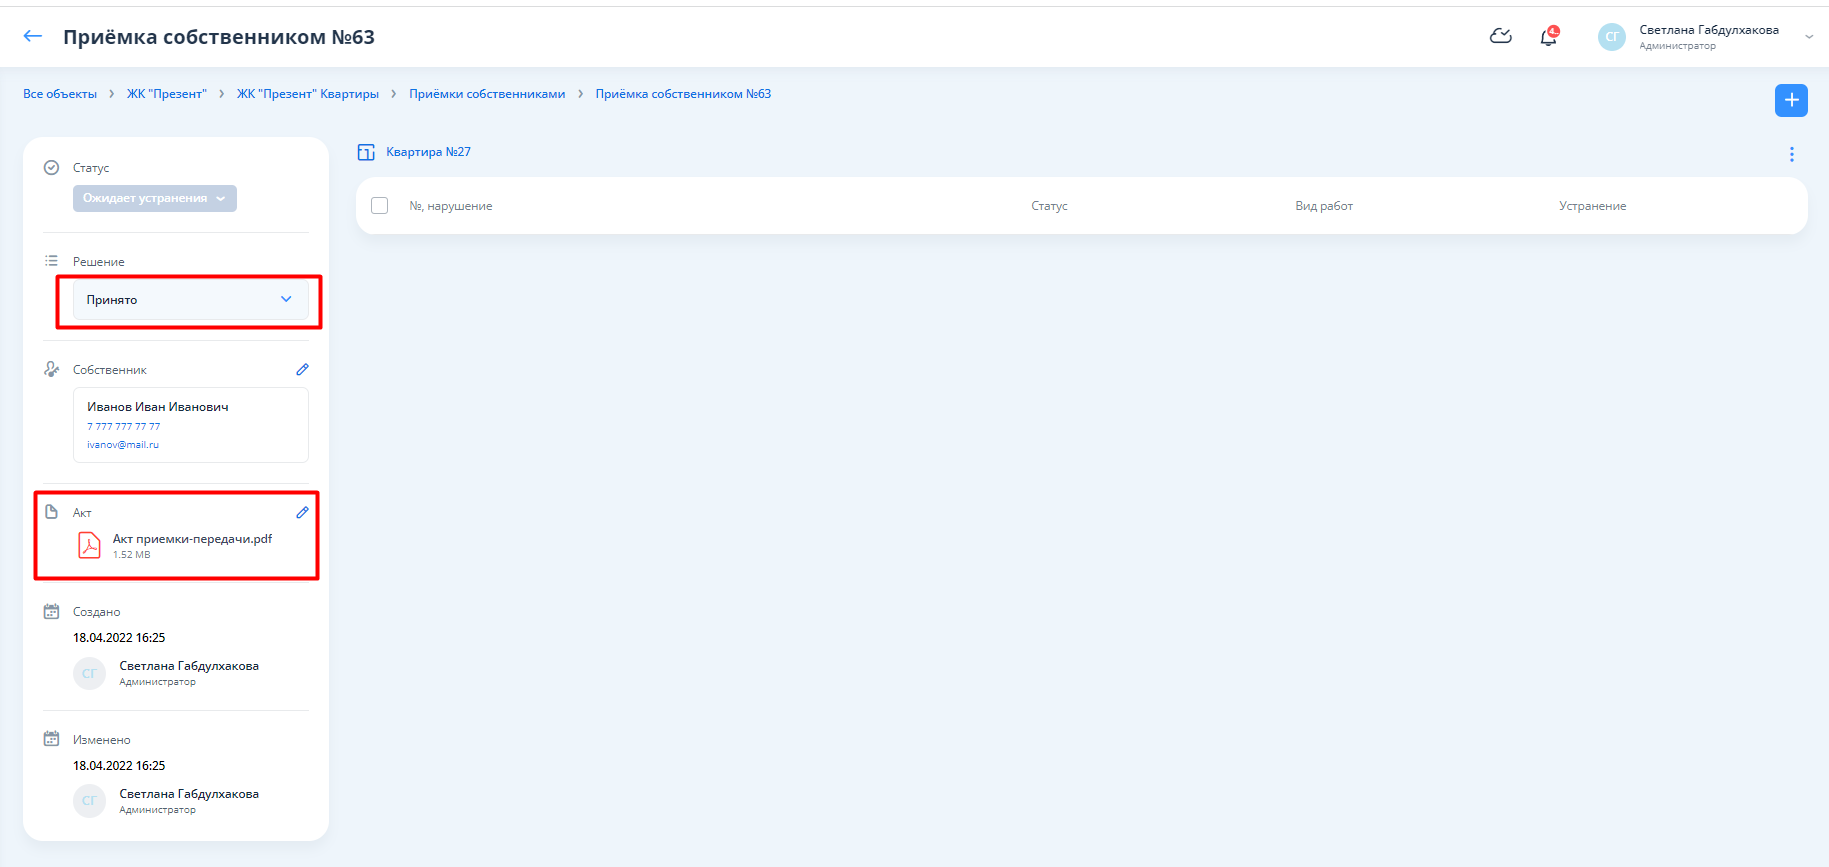Open Приёмки собственниками breadcrumb
Viewport: 1829px width, 867px height.
click(487, 94)
